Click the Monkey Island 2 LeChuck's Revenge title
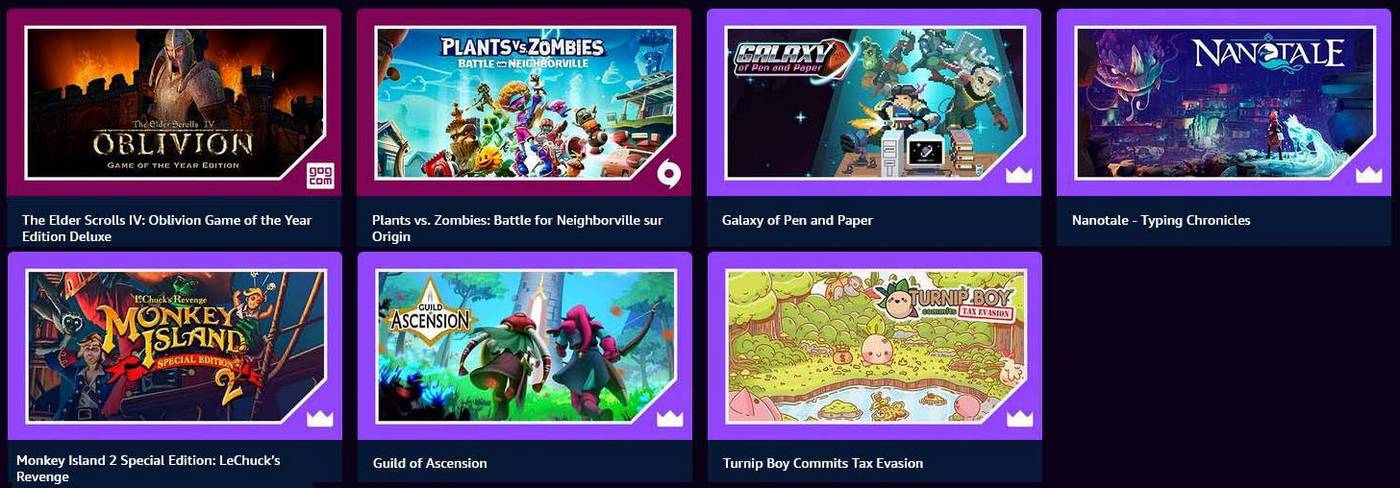This screenshot has width=1400, height=488. point(148,469)
